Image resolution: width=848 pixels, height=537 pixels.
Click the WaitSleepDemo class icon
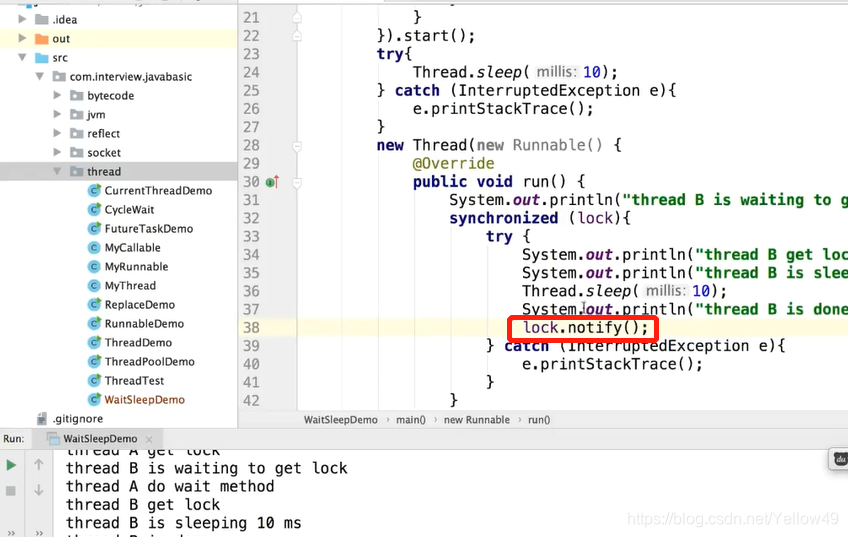point(94,400)
